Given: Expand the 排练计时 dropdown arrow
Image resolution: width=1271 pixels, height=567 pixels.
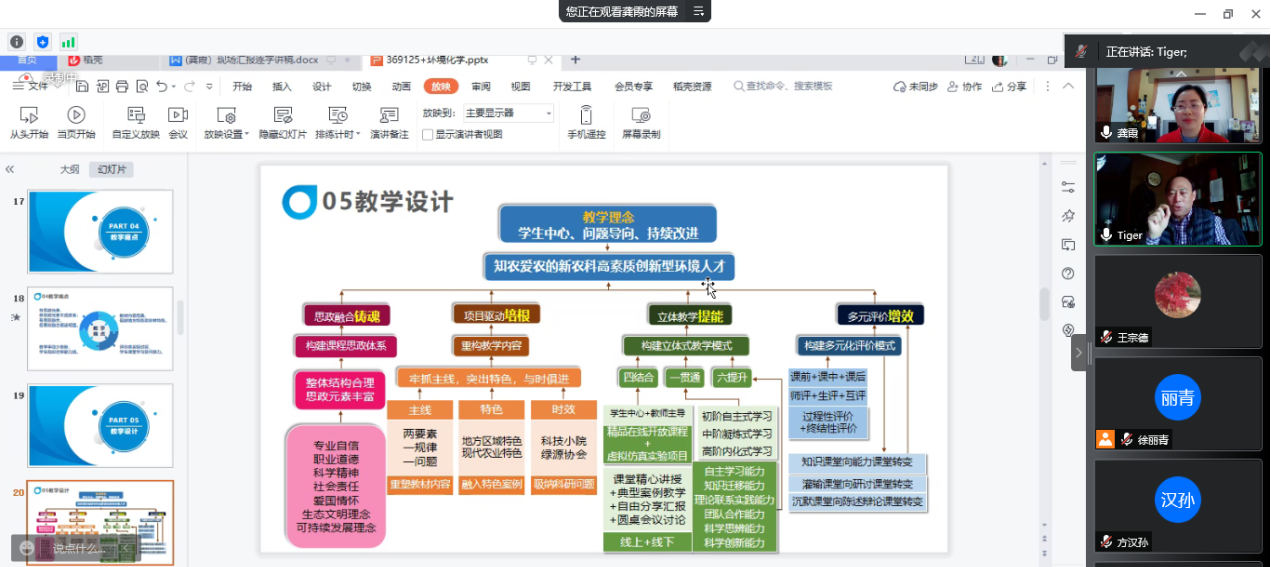Looking at the screenshot, I should click(x=358, y=135).
